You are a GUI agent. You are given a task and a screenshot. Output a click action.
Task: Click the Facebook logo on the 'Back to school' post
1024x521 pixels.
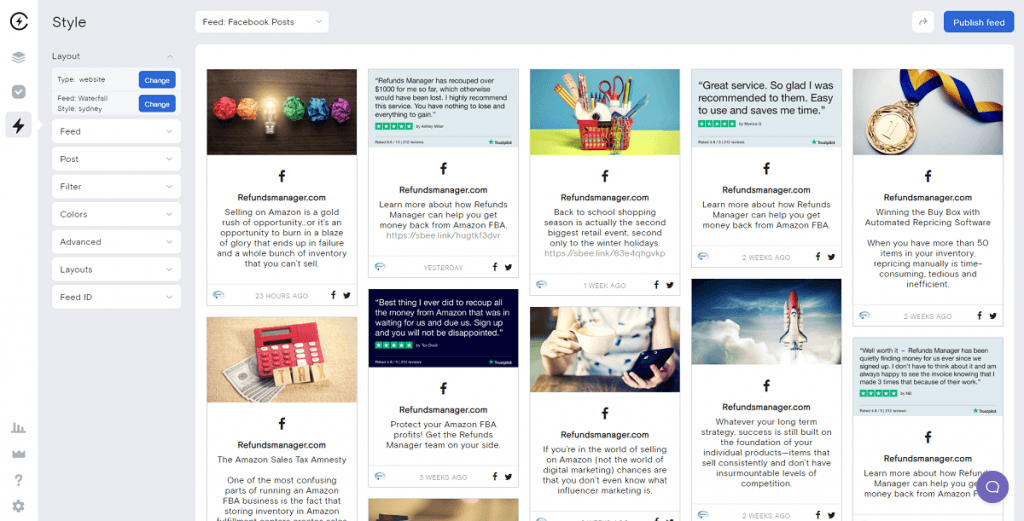coord(605,176)
